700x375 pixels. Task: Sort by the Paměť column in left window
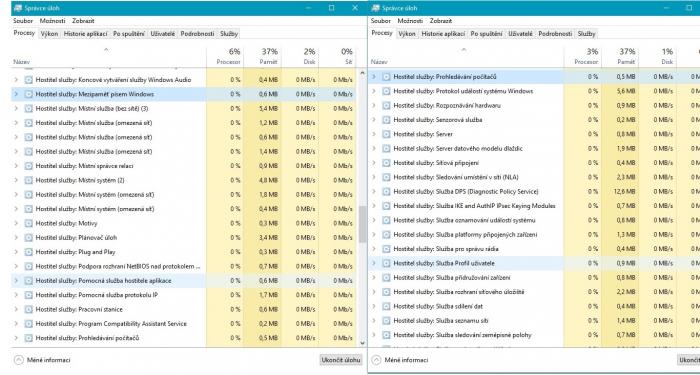(263, 56)
